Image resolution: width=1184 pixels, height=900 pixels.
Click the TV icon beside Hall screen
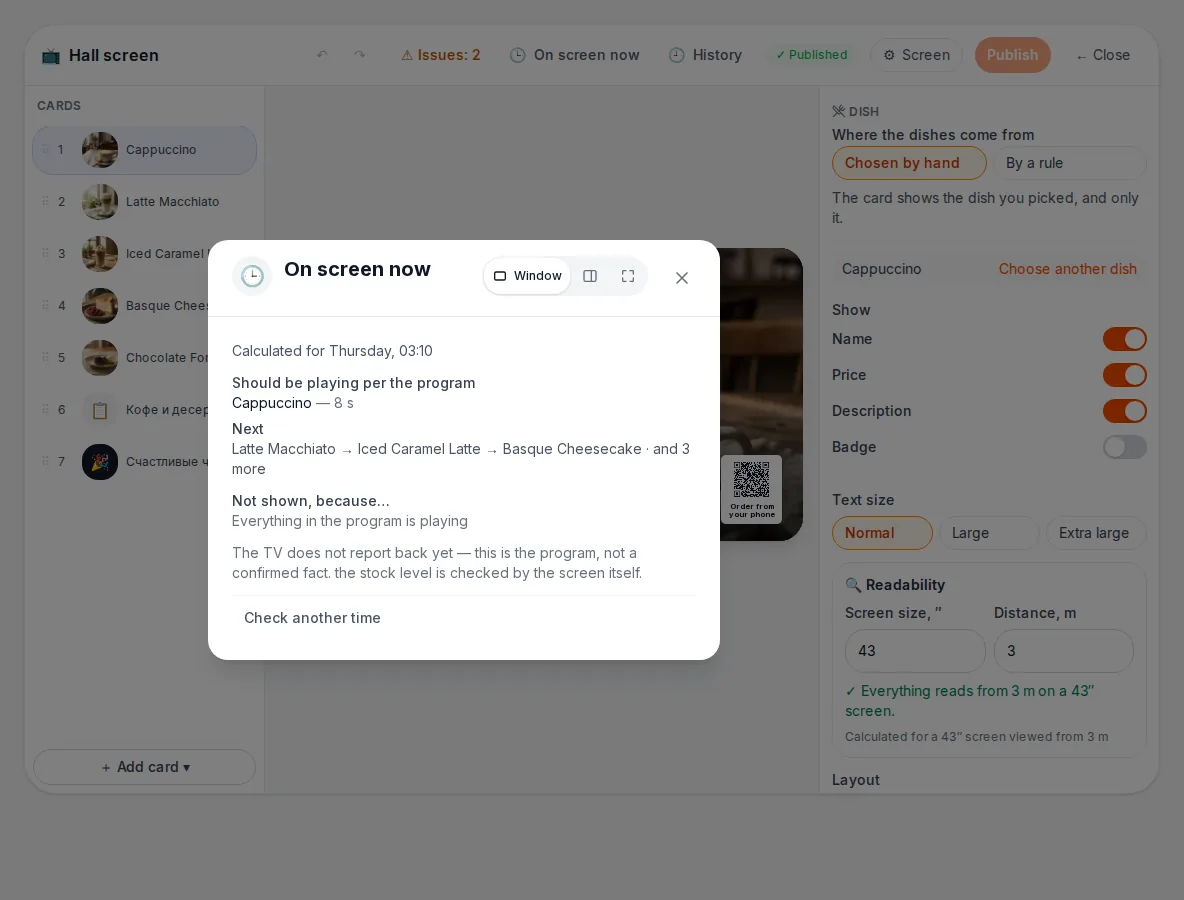click(51, 56)
